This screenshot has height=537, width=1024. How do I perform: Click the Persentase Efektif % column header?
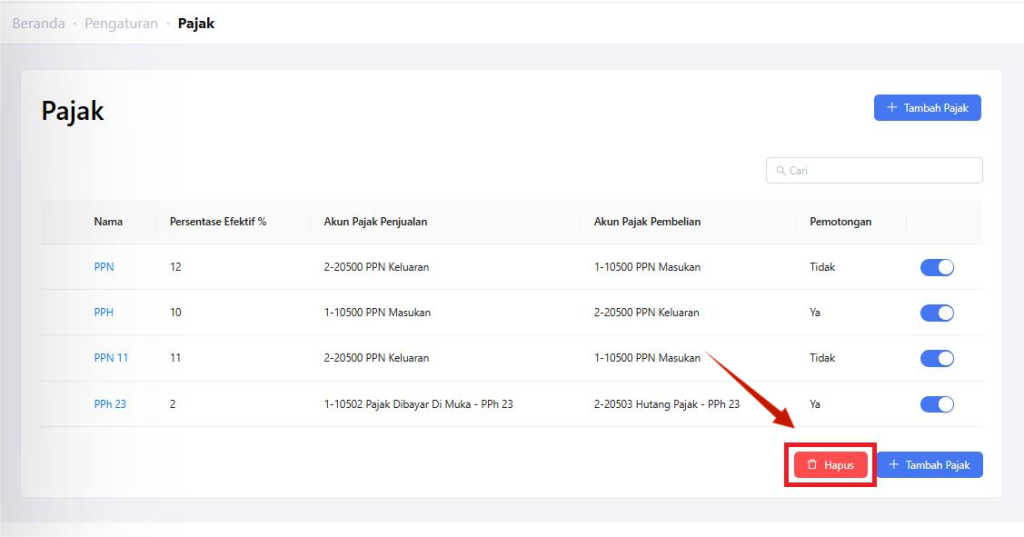coord(218,221)
